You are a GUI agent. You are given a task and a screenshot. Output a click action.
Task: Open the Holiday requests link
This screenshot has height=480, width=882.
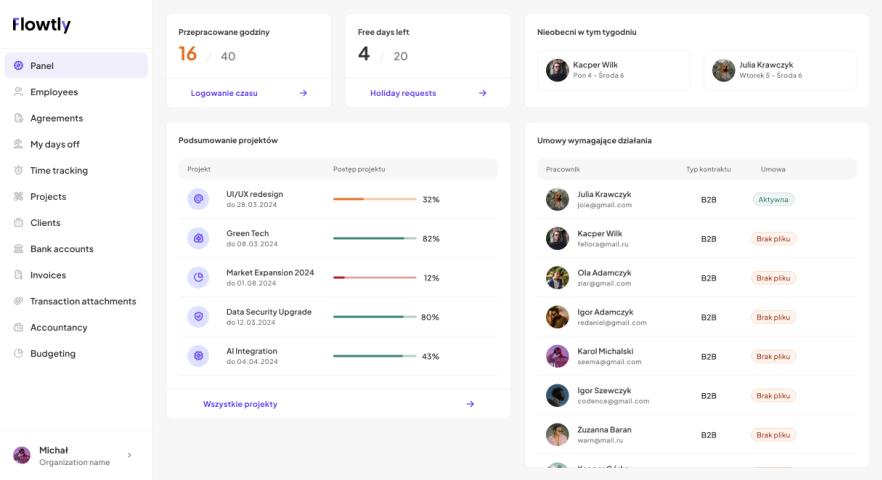[403, 93]
